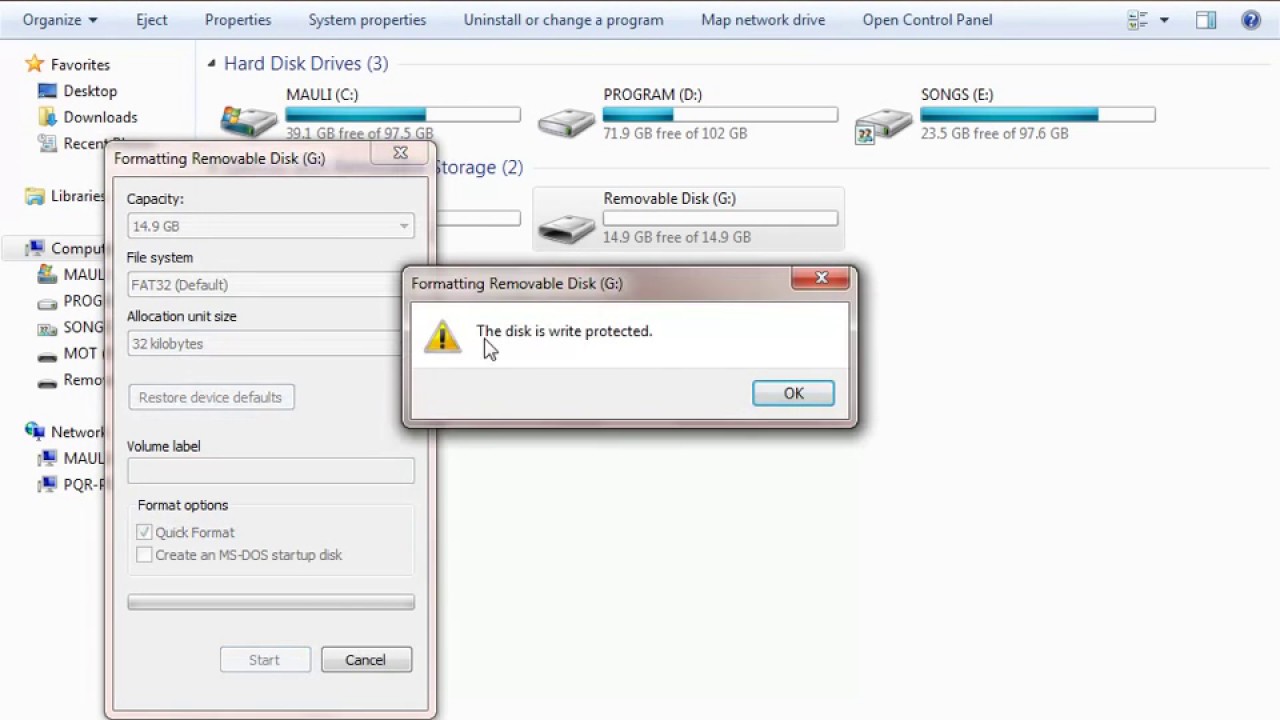
Task: Click Properties in the toolbar
Action: (238, 20)
